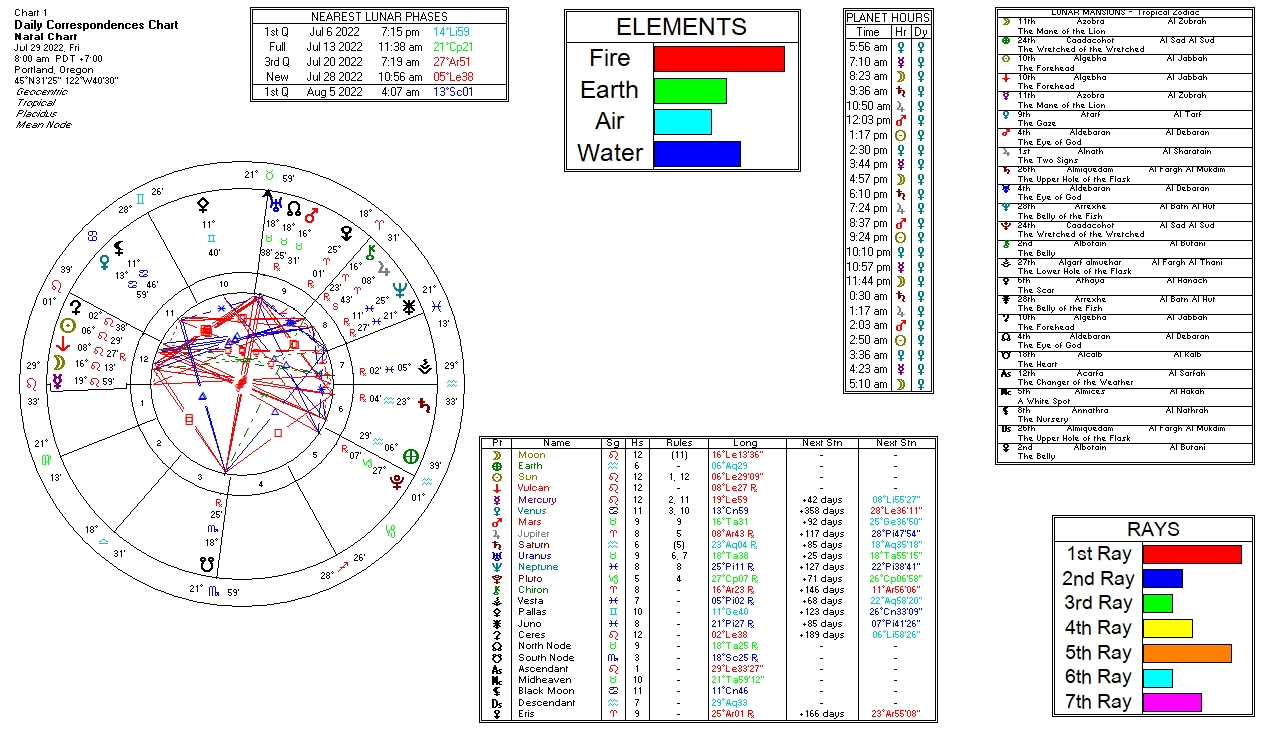Select the Pluto glyph in the chart wheel
Image resolution: width=1267 pixels, height=741 pixels.
399,482
